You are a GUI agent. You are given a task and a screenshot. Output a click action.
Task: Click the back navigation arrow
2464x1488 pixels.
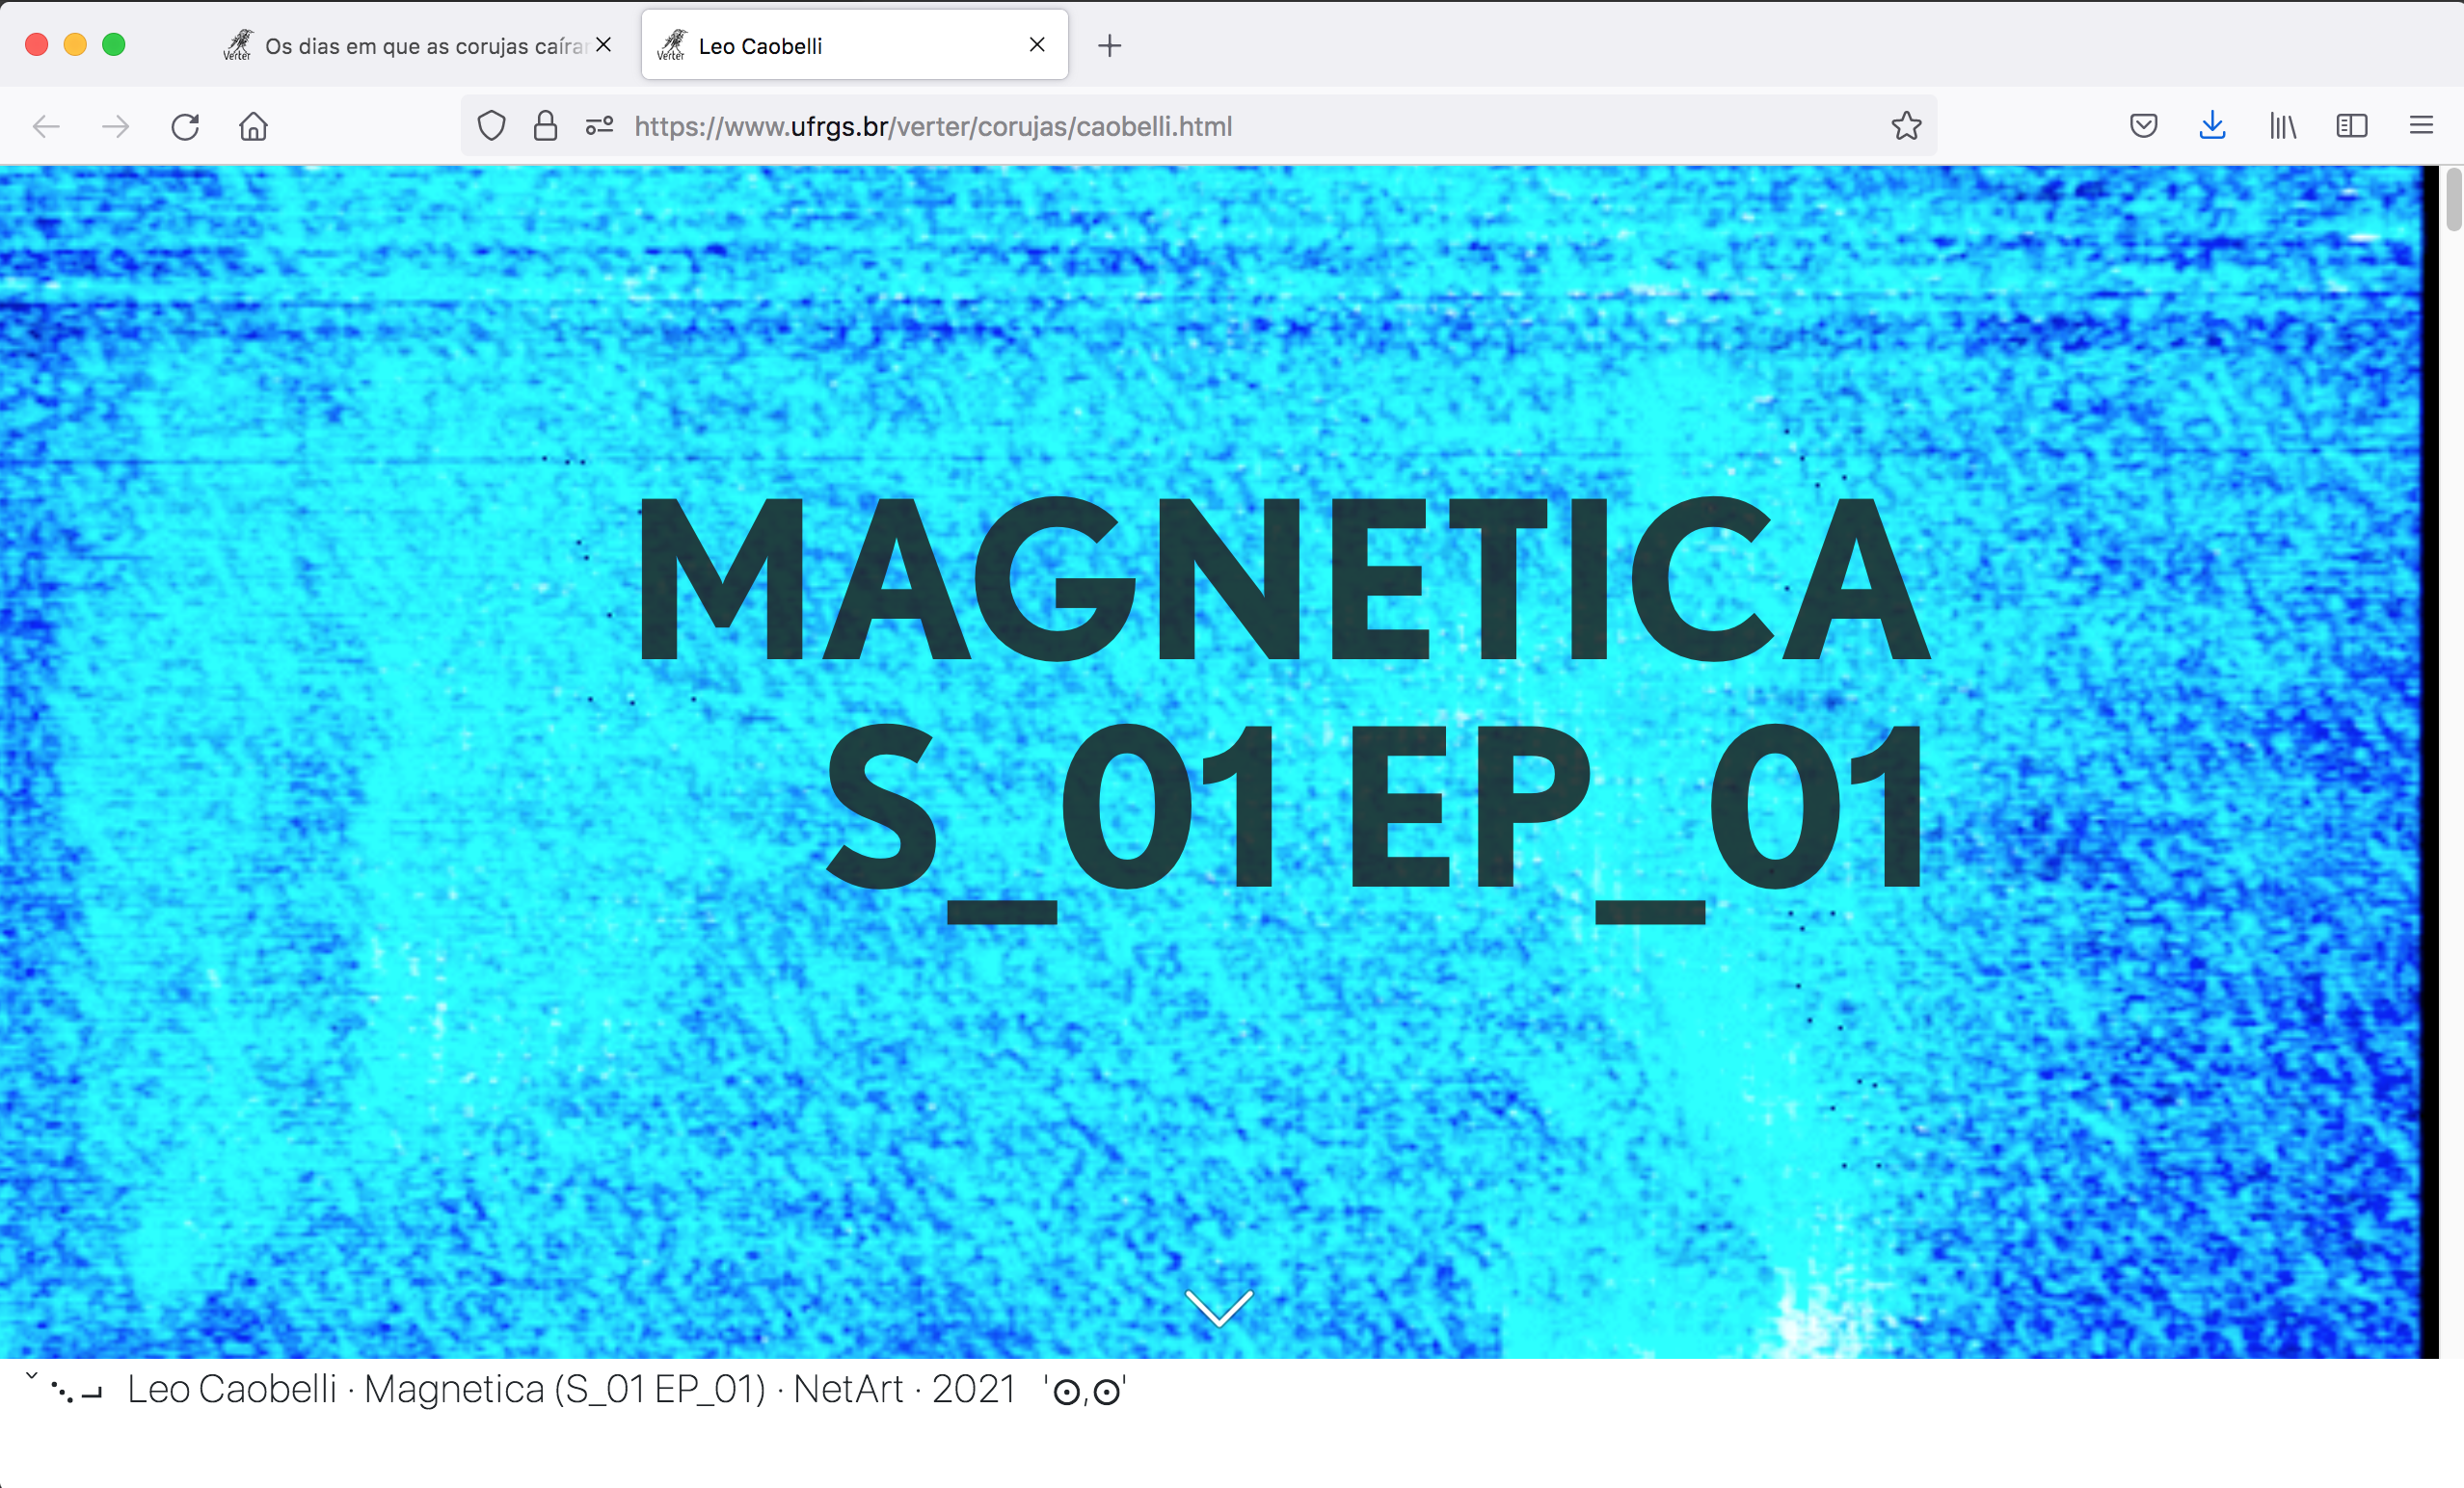[x=47, y=127]
